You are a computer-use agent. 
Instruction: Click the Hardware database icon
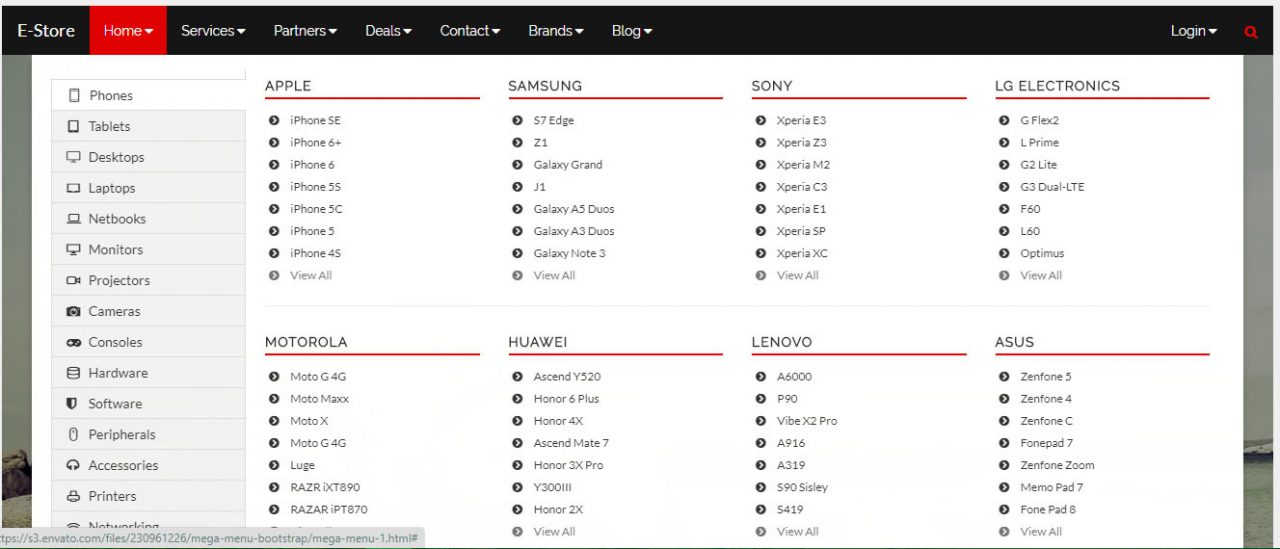[x=73, y=373]
